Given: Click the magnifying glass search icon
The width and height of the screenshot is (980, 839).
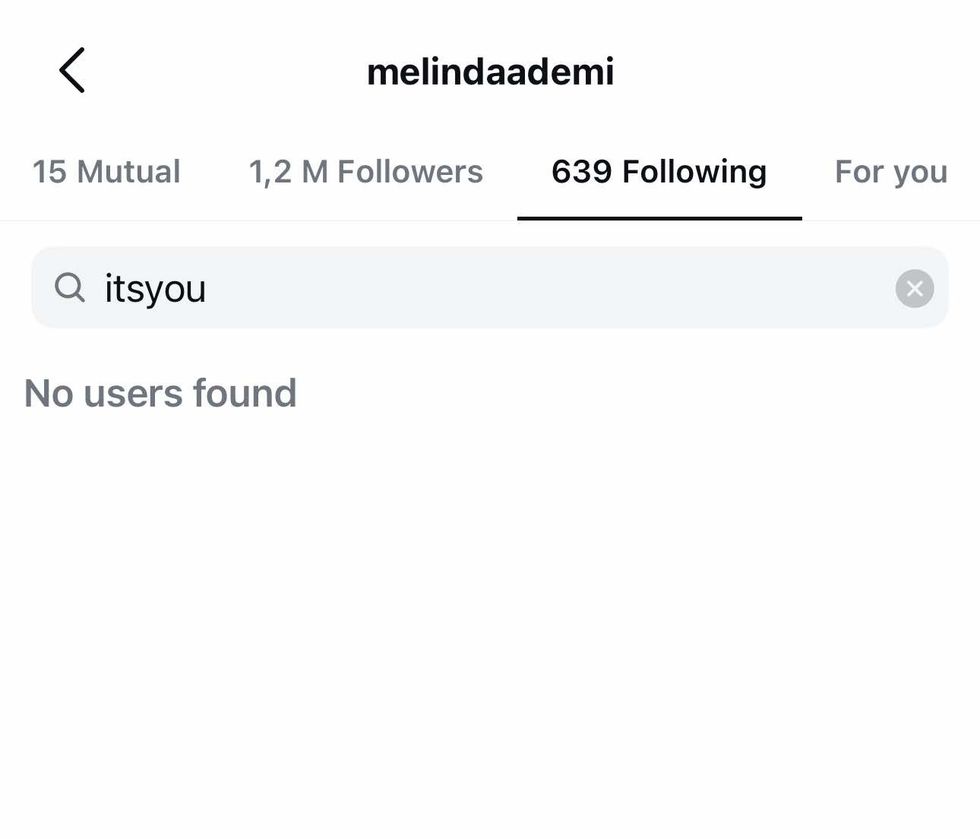Looking at the screenshot, I should (x=69, y=288).
